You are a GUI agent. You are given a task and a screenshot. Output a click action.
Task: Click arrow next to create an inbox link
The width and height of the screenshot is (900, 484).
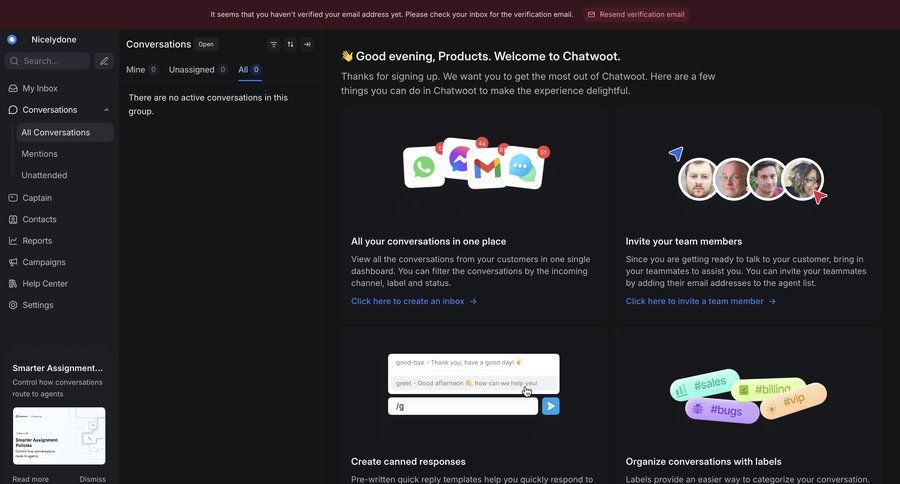click(473, 301)
